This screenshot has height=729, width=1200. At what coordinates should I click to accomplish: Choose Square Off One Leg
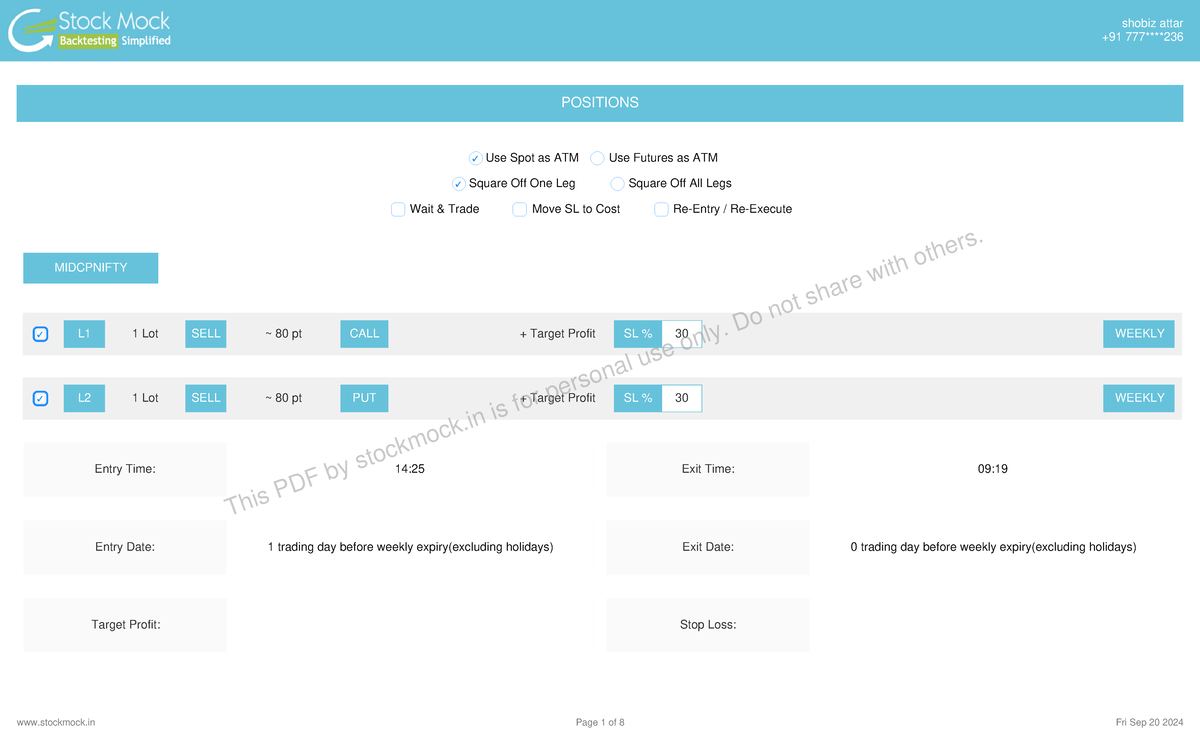[x=459, y=184]
